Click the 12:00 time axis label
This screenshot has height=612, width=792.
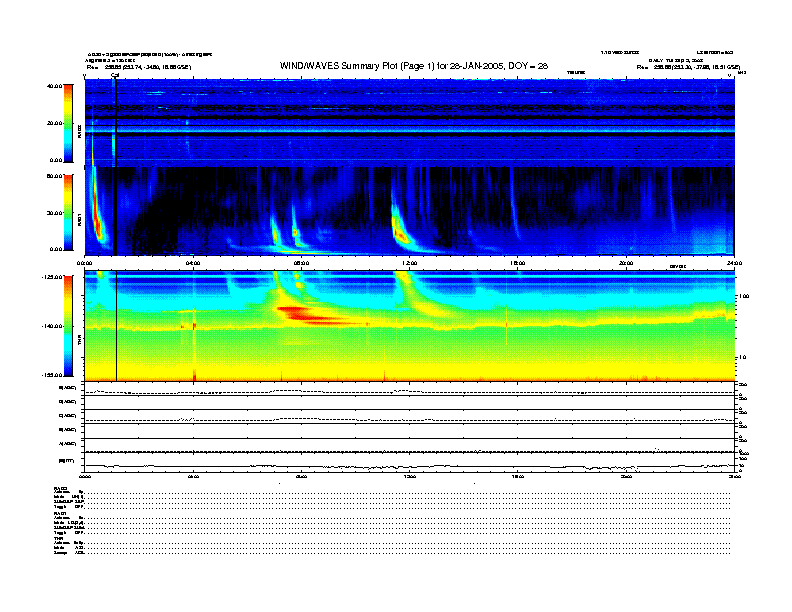[x=409, y=264]
